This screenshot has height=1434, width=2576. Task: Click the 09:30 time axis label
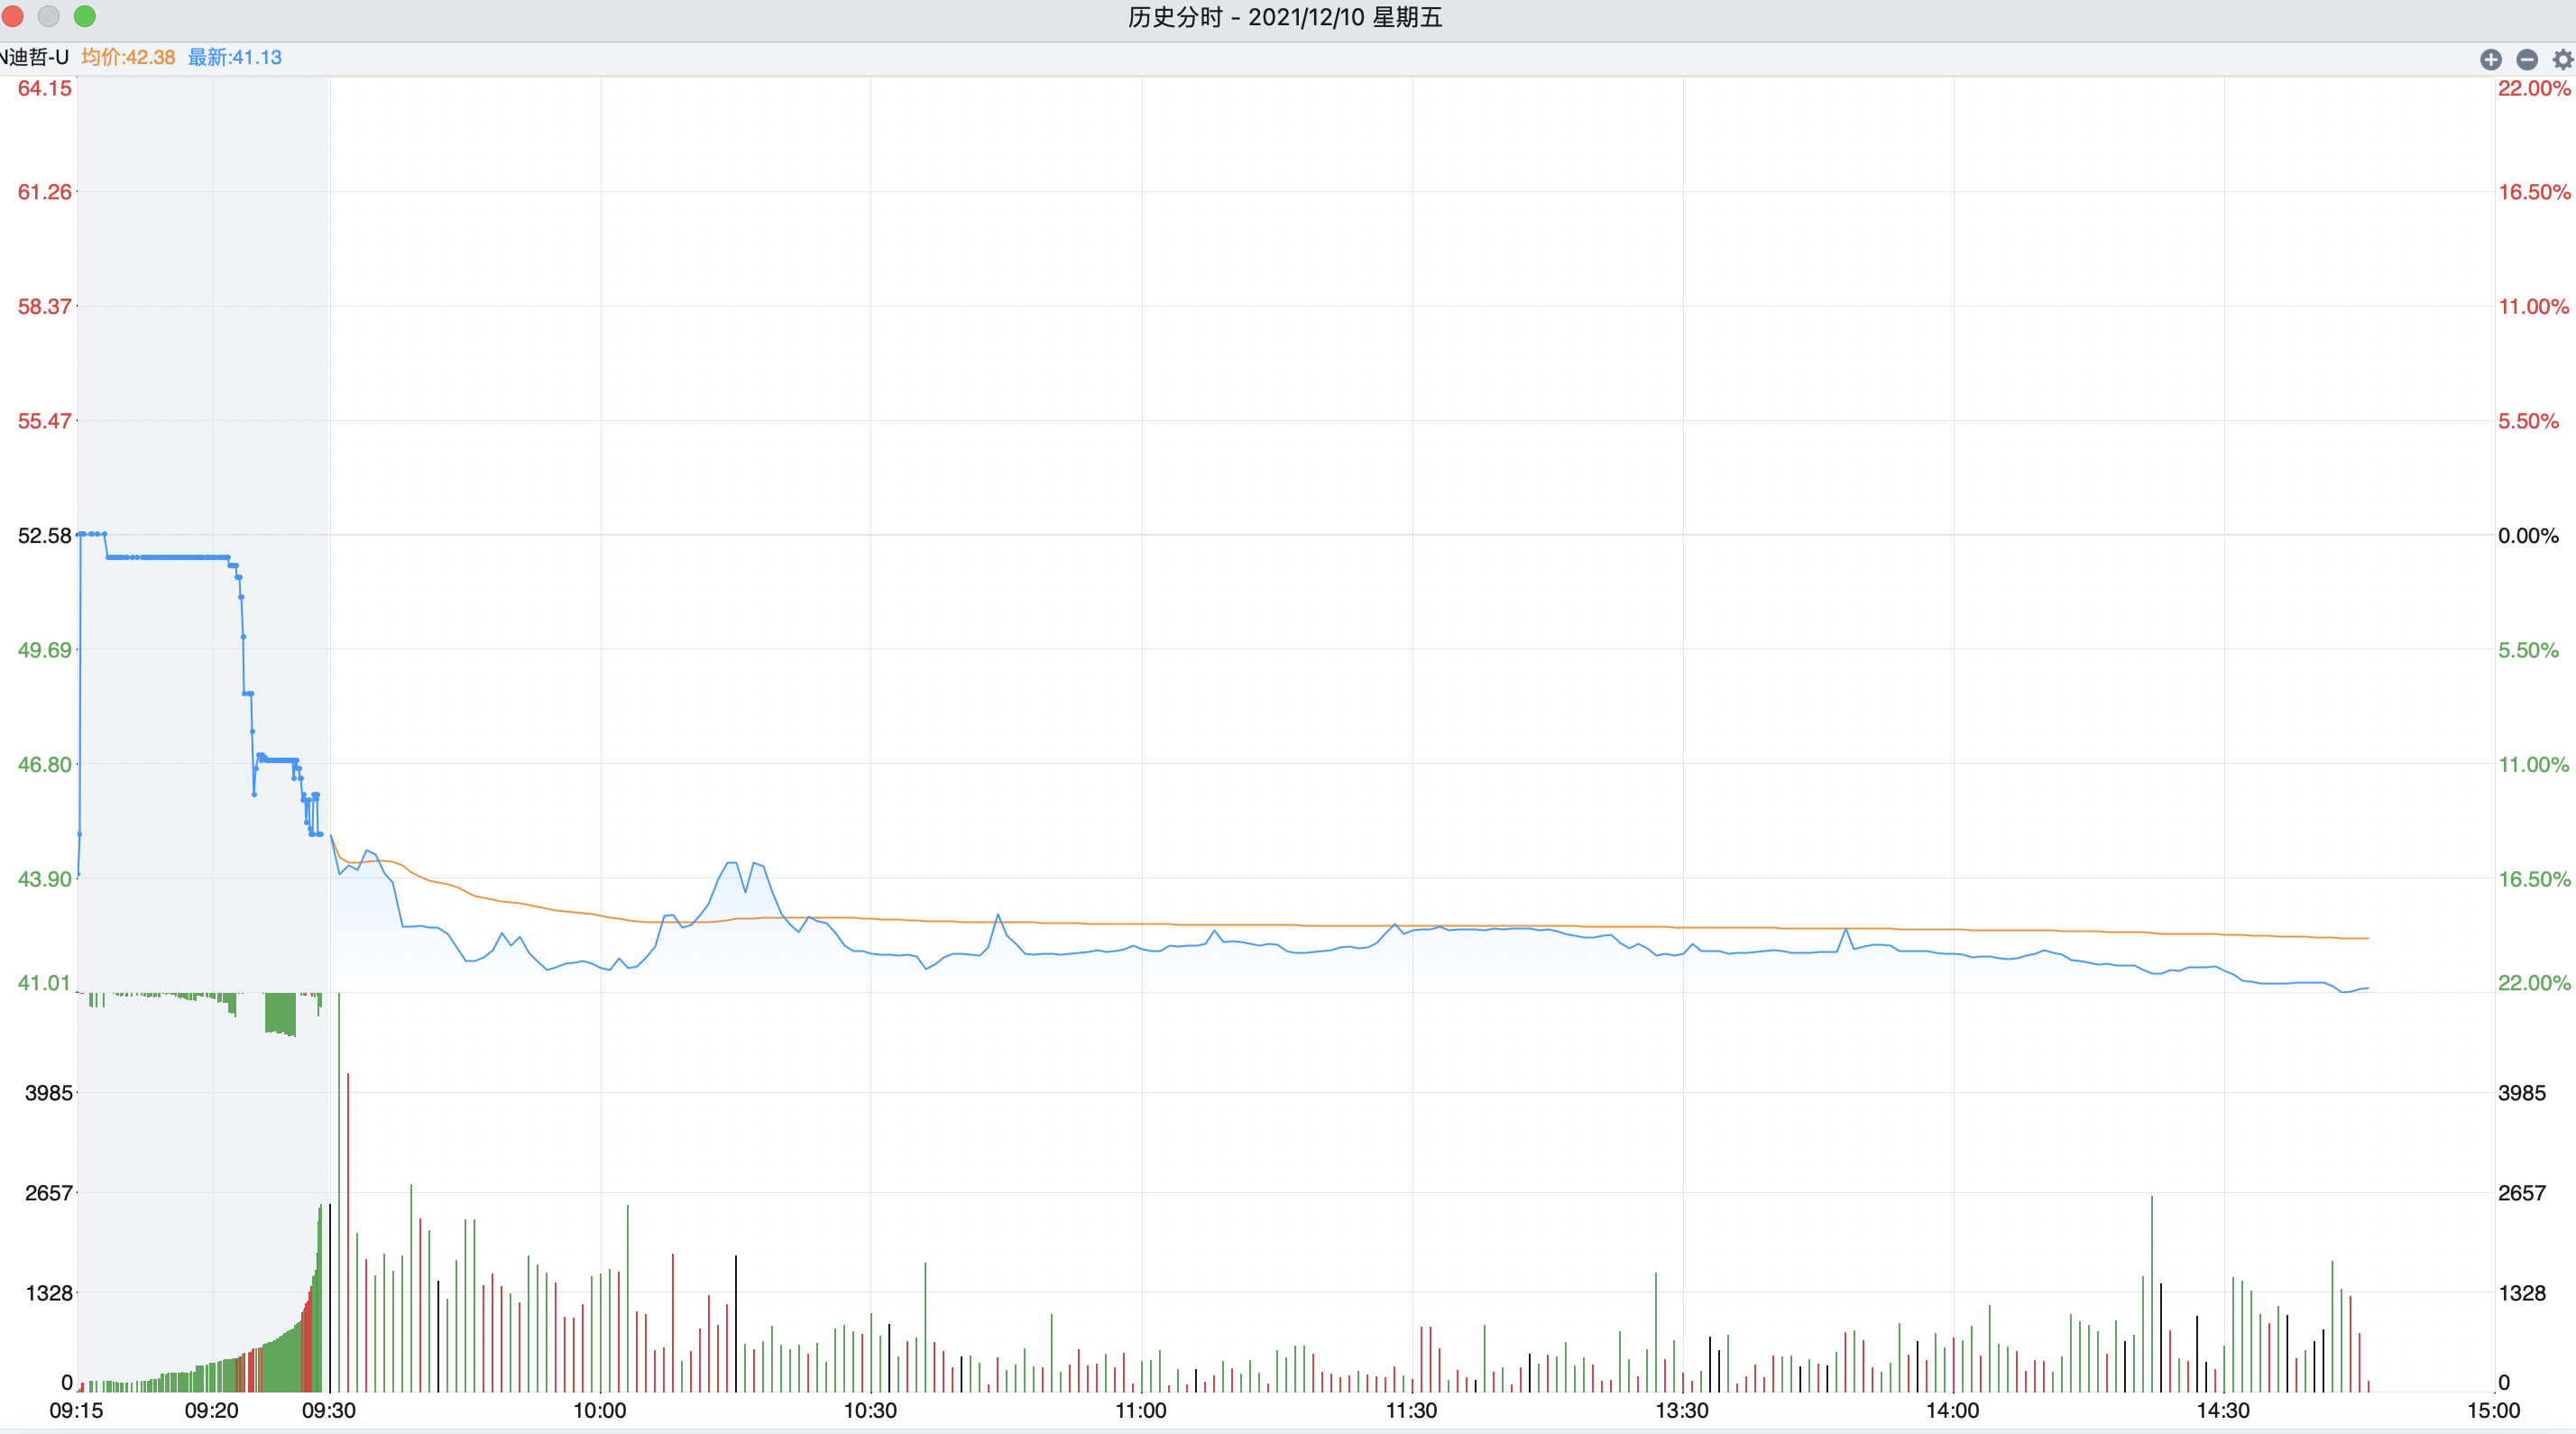coord(329,1411)
